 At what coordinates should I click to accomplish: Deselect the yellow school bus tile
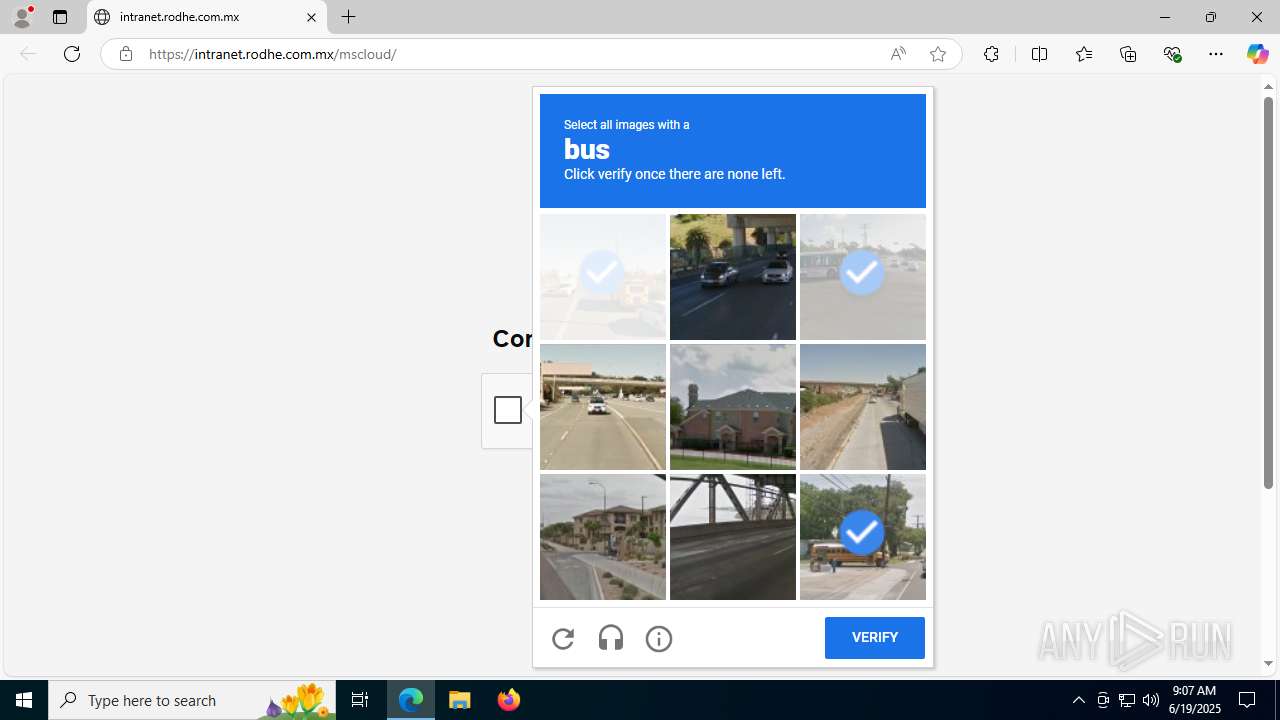[863, 537]
